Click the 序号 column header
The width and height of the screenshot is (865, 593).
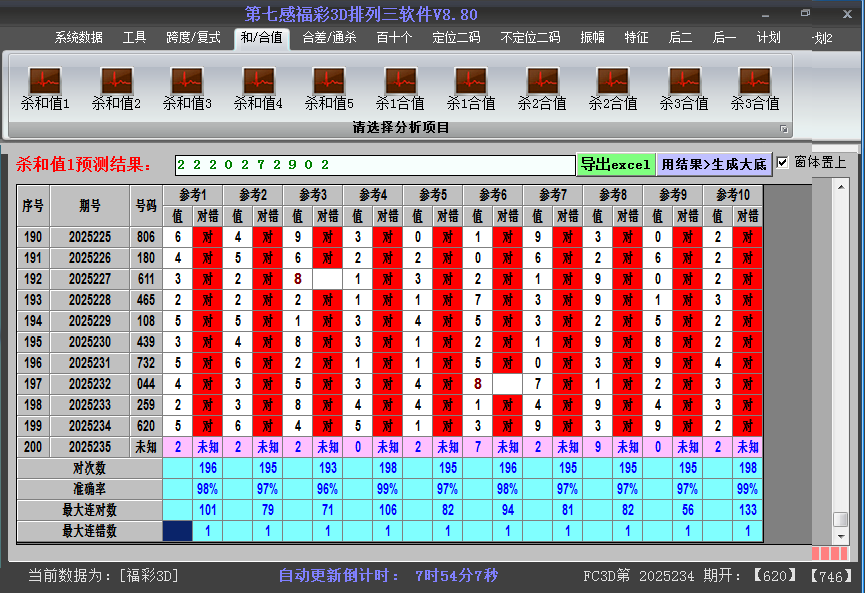33,206
